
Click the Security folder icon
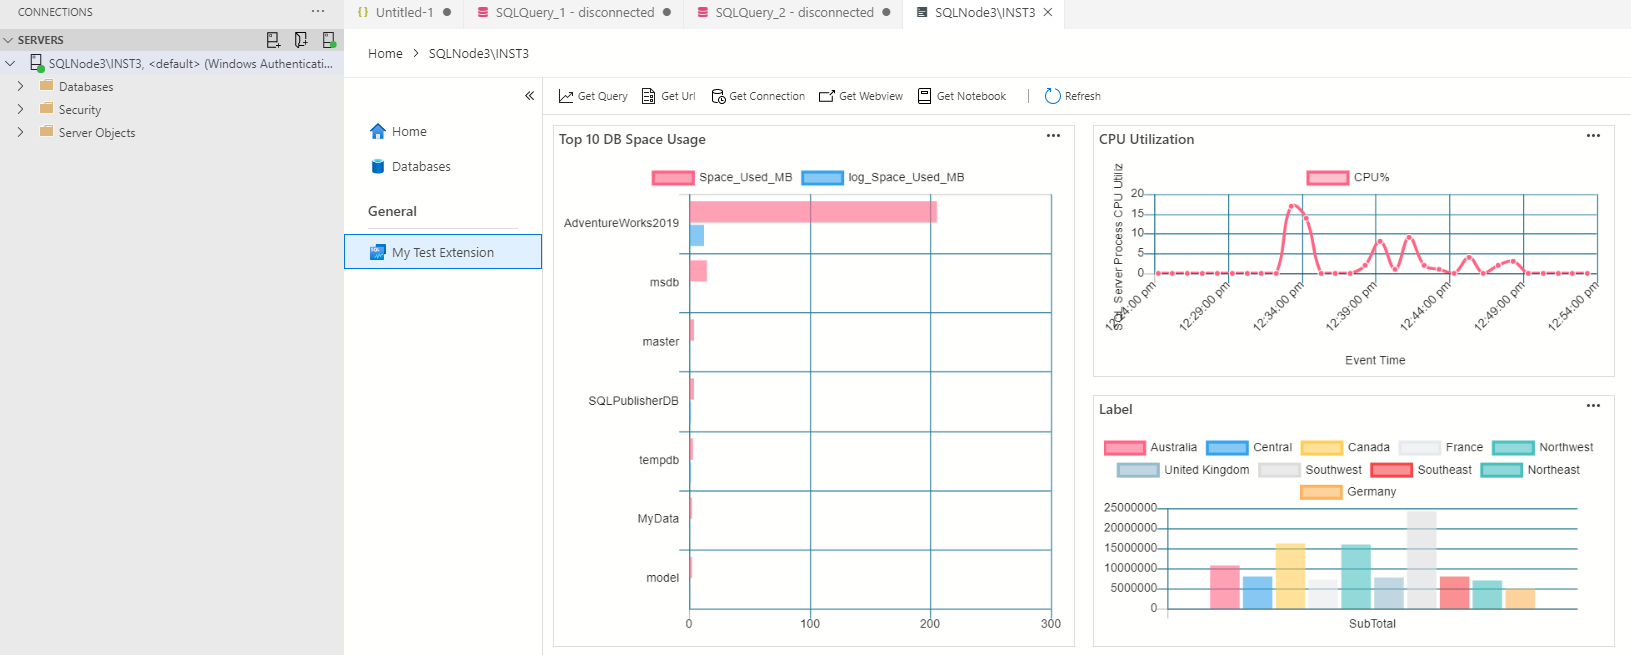coord(46,109)
